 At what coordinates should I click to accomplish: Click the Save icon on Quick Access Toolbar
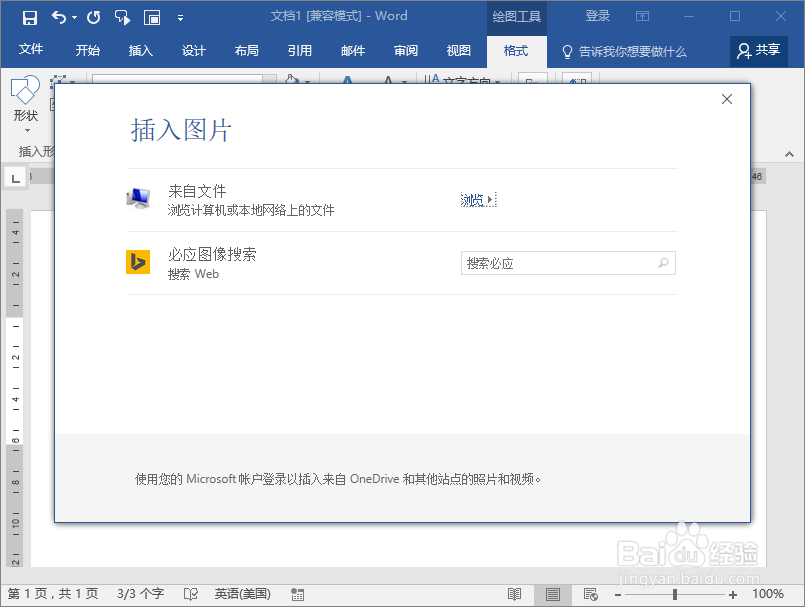[x=28, y=16]
